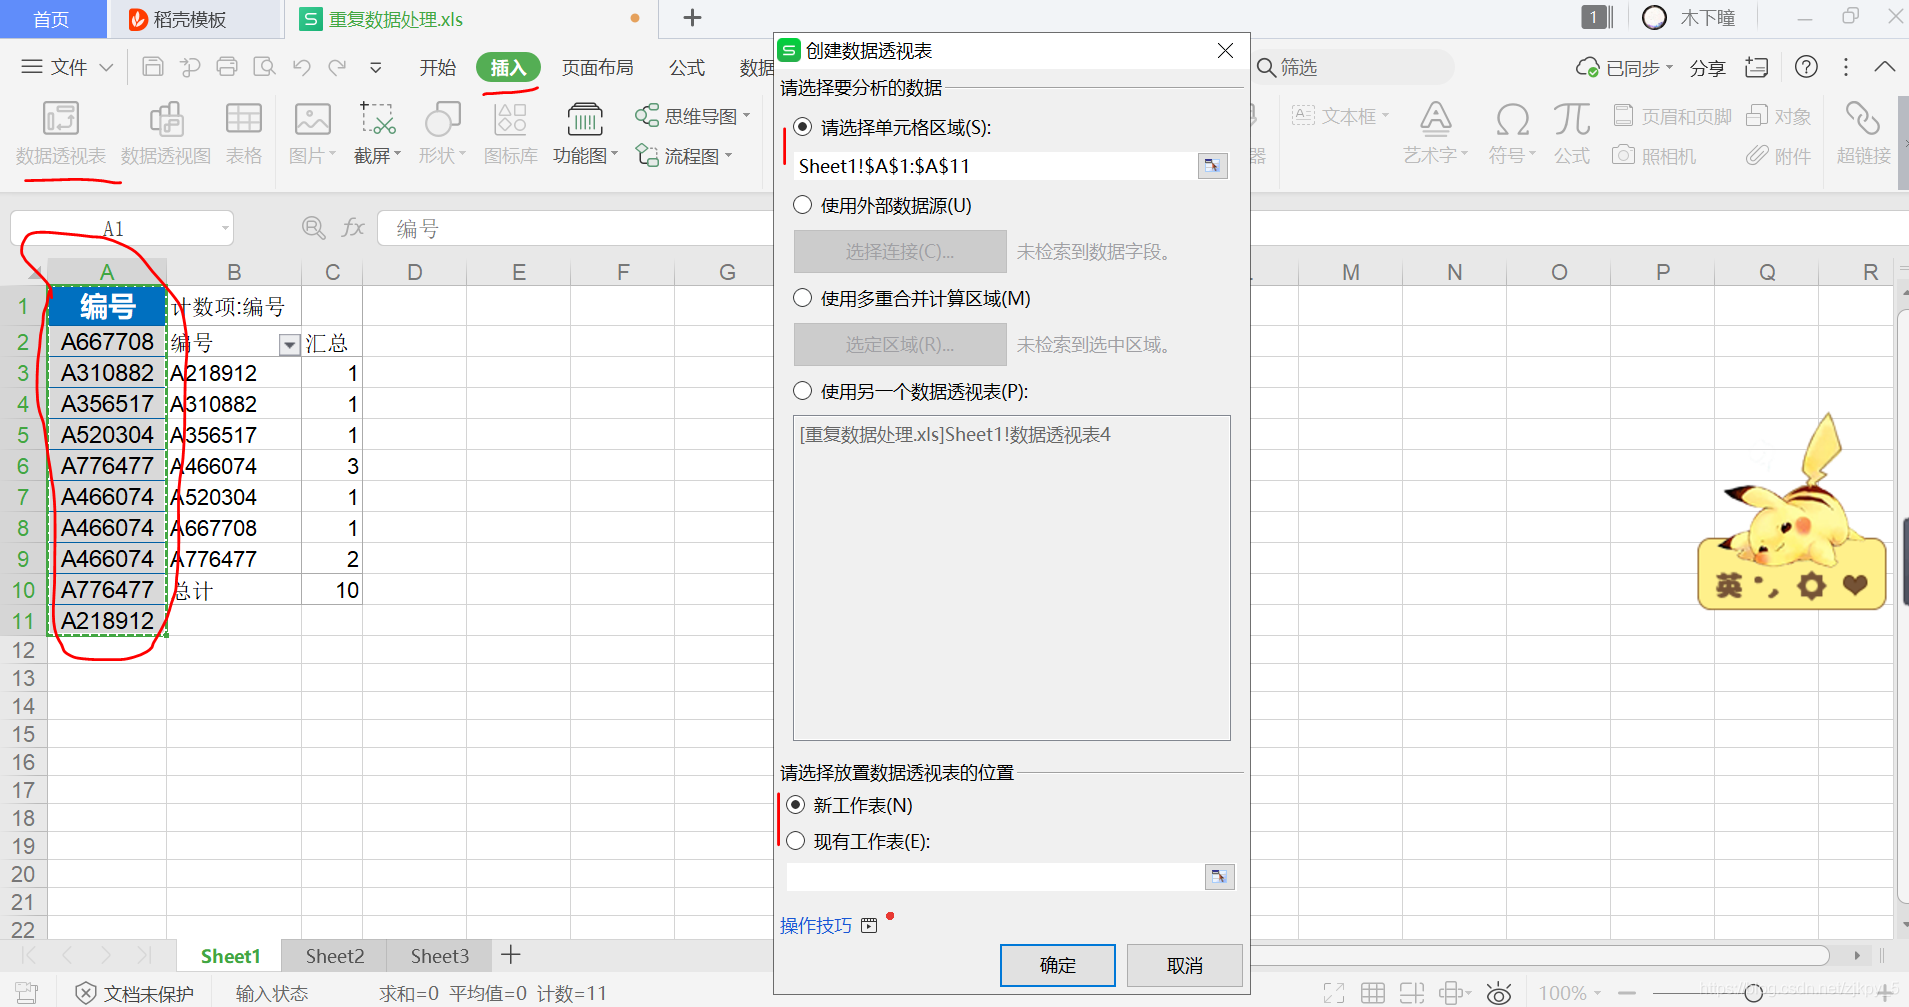The height and width of the screenshot is (1007, 1909).
Task: Insert a picture using 图片
Action: (x=312, y=133)
